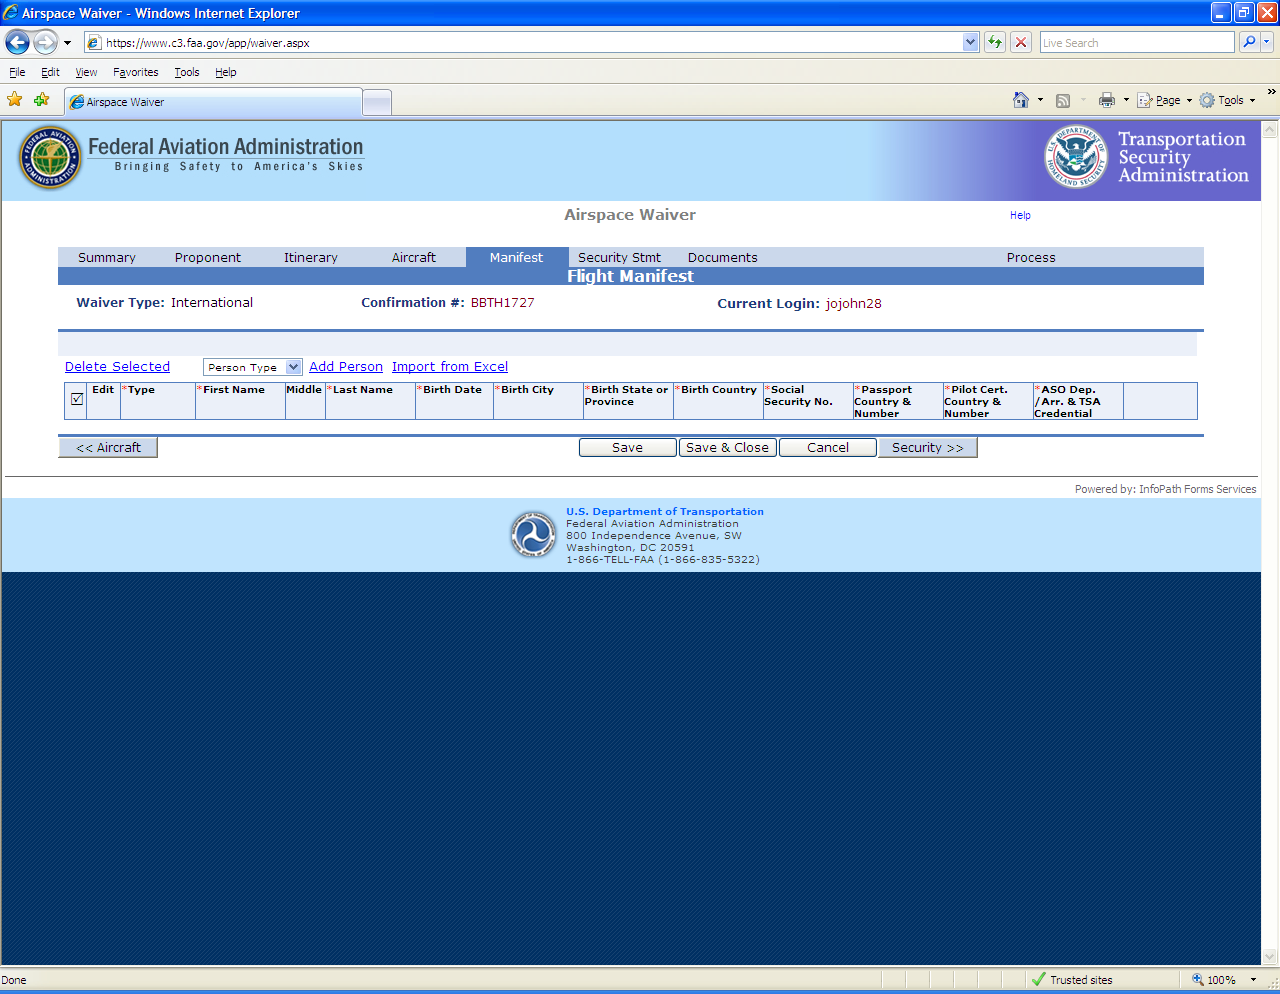Click the Feeds RSS icon

click(1063, 100)
